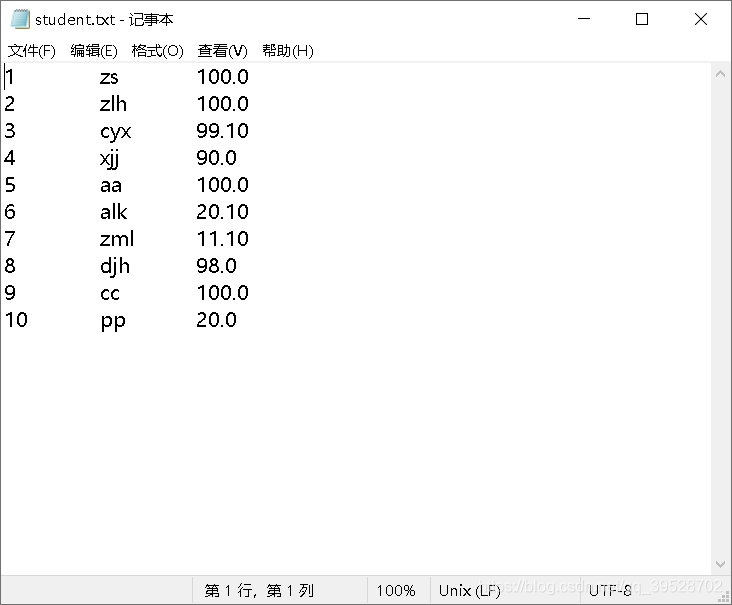Maximize the student.txt window
The image size is (732, 605).
pyautogui.click(x=642, y=19)
